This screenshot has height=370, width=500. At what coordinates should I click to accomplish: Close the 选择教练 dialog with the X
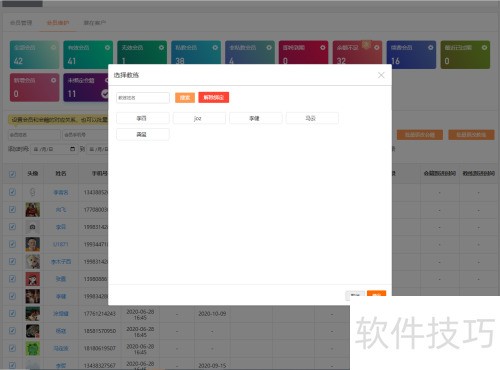[381, 75]
